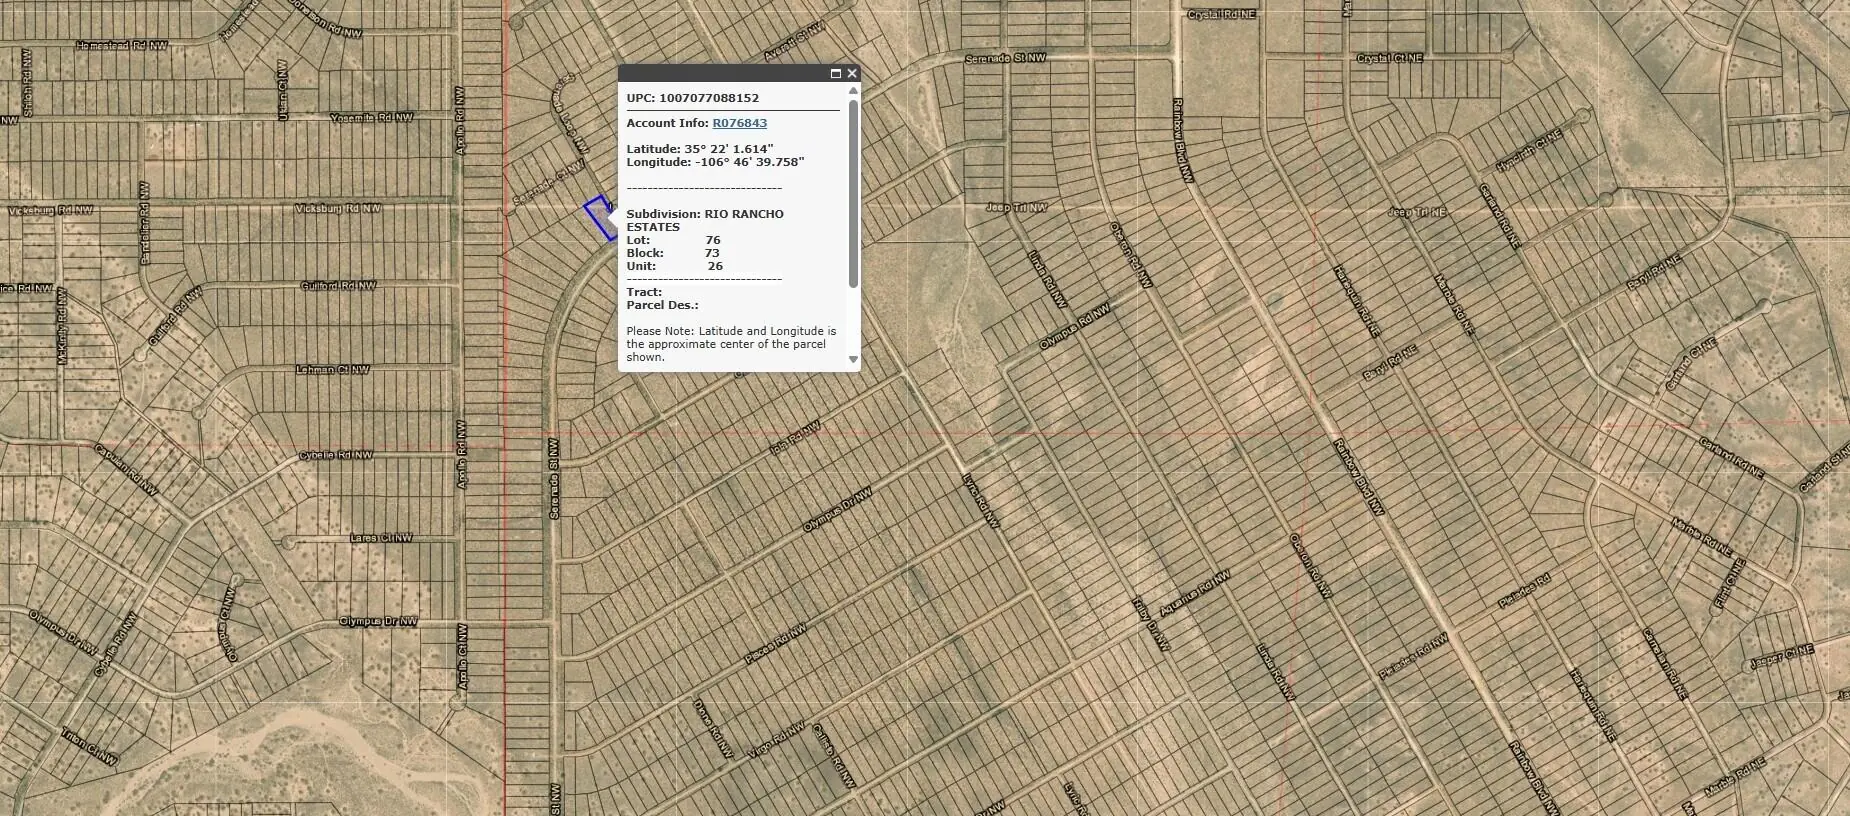The width and height of the screenshot is (1850, 816).
Task: Click the Crystal Ct NE map label
Action: click(x=1390, y=59)
